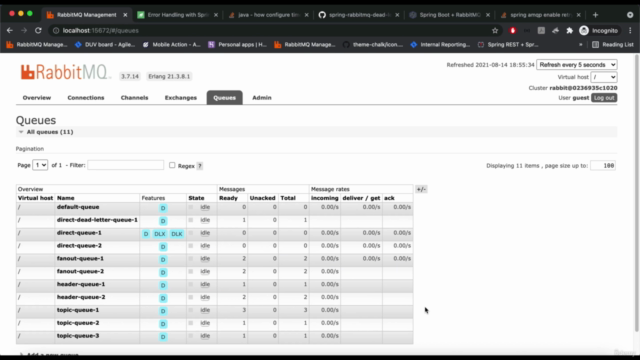Click the Erlang 21.3.8.1 version label

[x=169, y=76]
